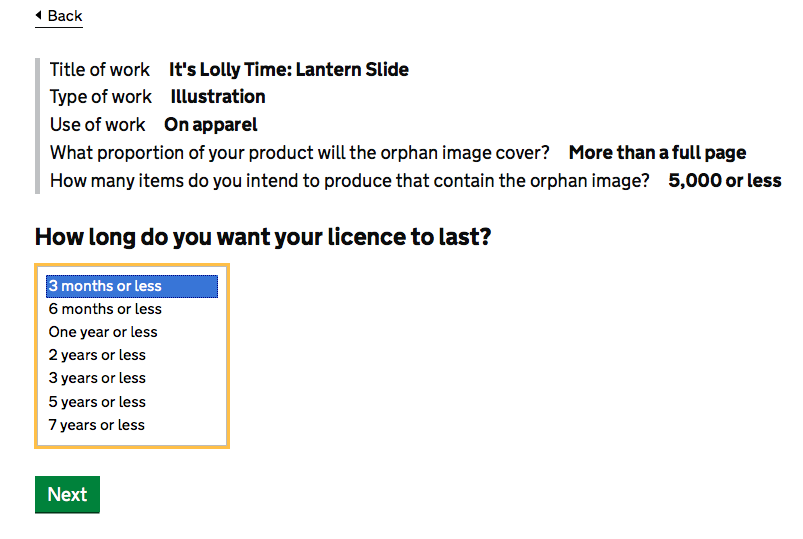Click the 'Title of work' label

point(100,70)
